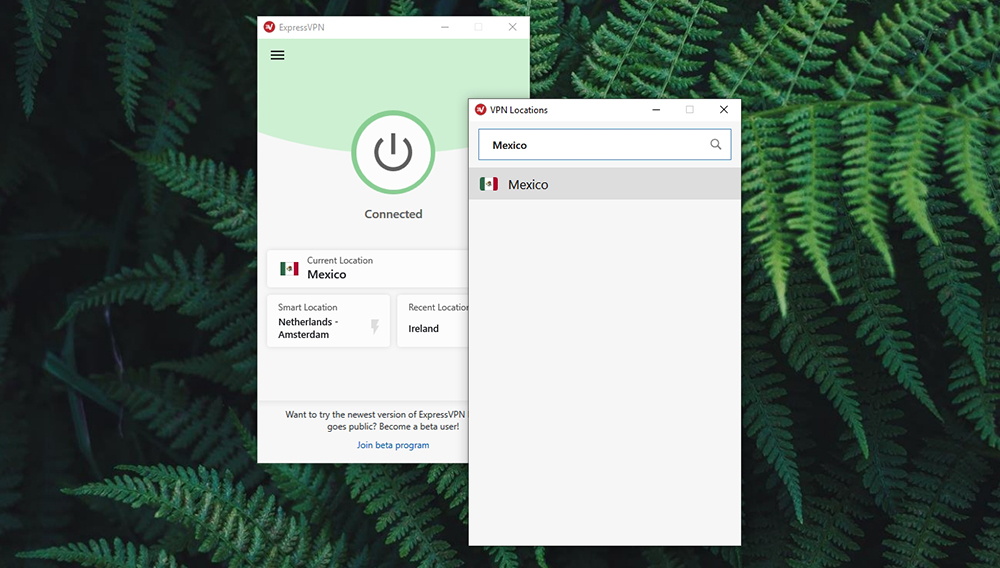Click the VPN Locations title bar logo
Image resolution: width=1000 pixels, height=568 pixels.
(x=481, y=110)
